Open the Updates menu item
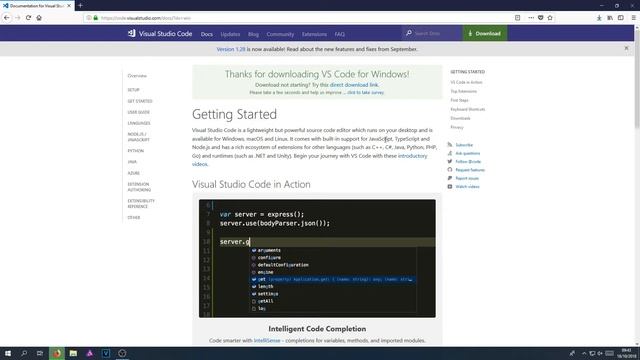The height and width of the screenshot is (360, 640). click(230, 34)
